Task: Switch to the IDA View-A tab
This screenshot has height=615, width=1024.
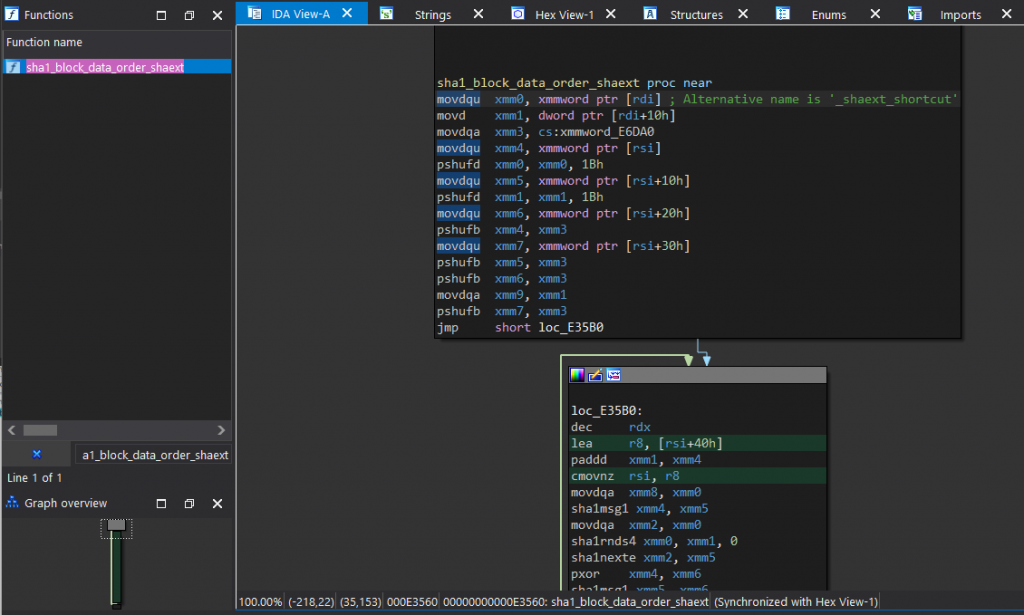Action: tap(300, 14)
